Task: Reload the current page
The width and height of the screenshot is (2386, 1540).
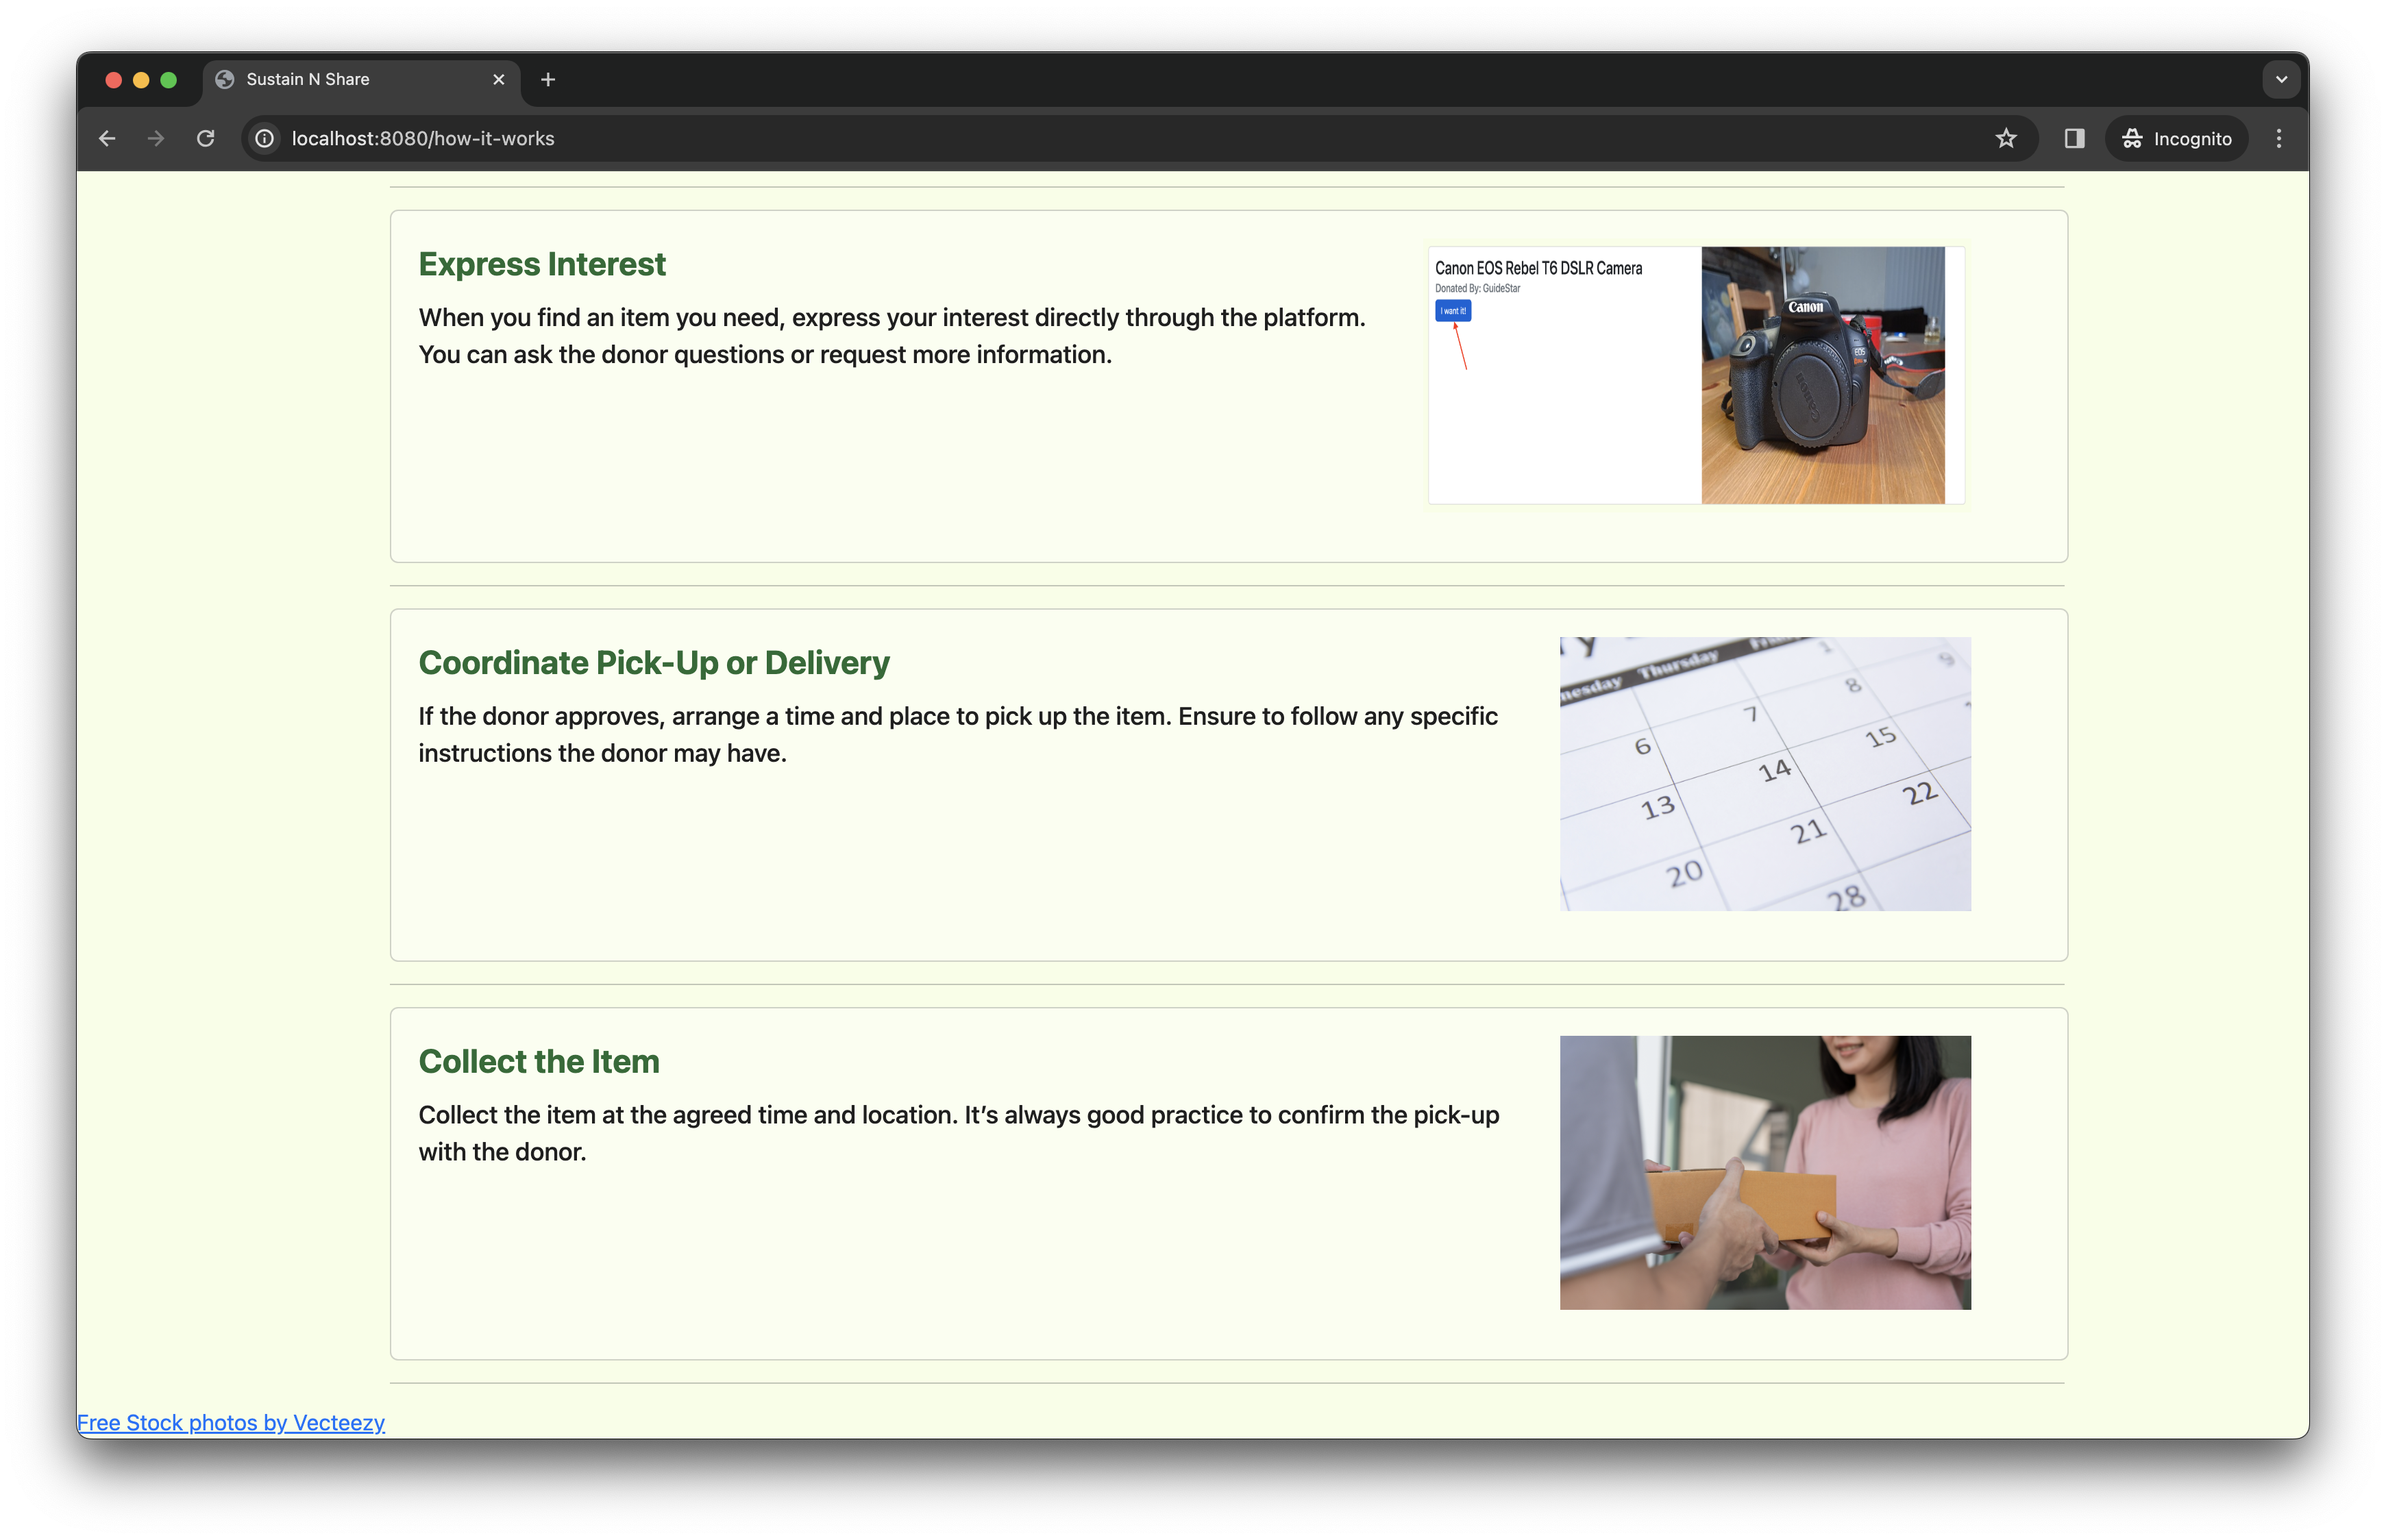Action: tap(206, 139)
